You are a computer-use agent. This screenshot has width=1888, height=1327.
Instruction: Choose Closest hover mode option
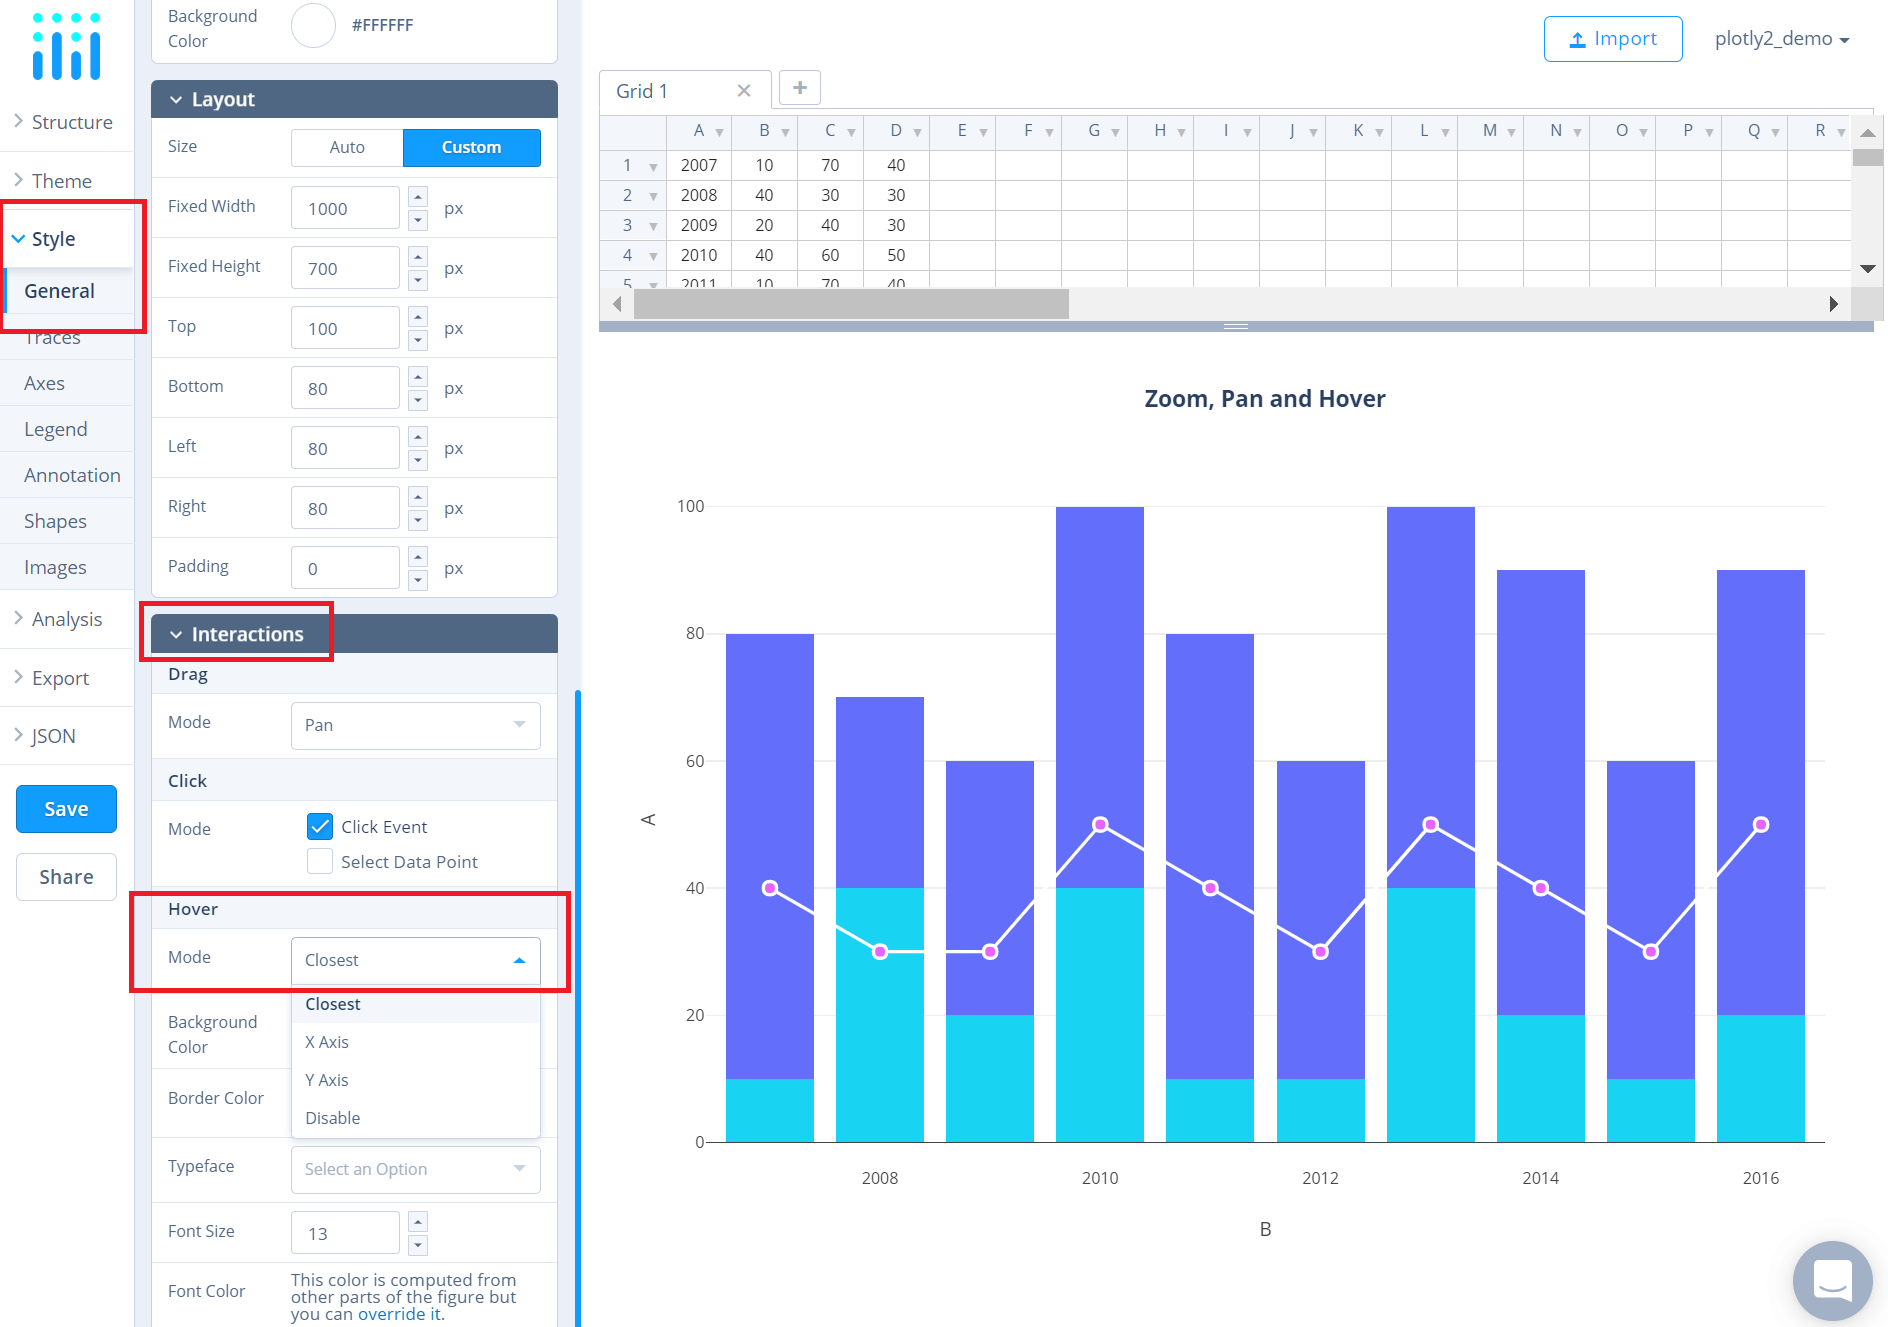[416, 1005]
